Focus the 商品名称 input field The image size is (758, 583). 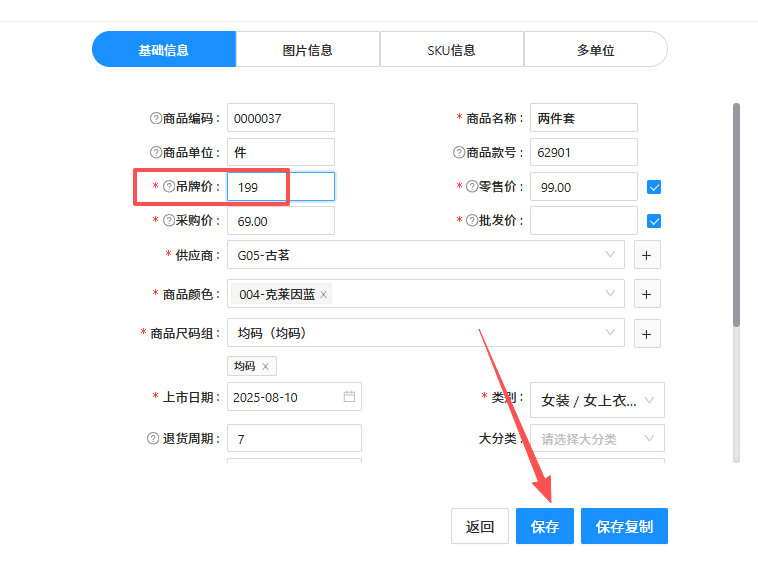583,118
